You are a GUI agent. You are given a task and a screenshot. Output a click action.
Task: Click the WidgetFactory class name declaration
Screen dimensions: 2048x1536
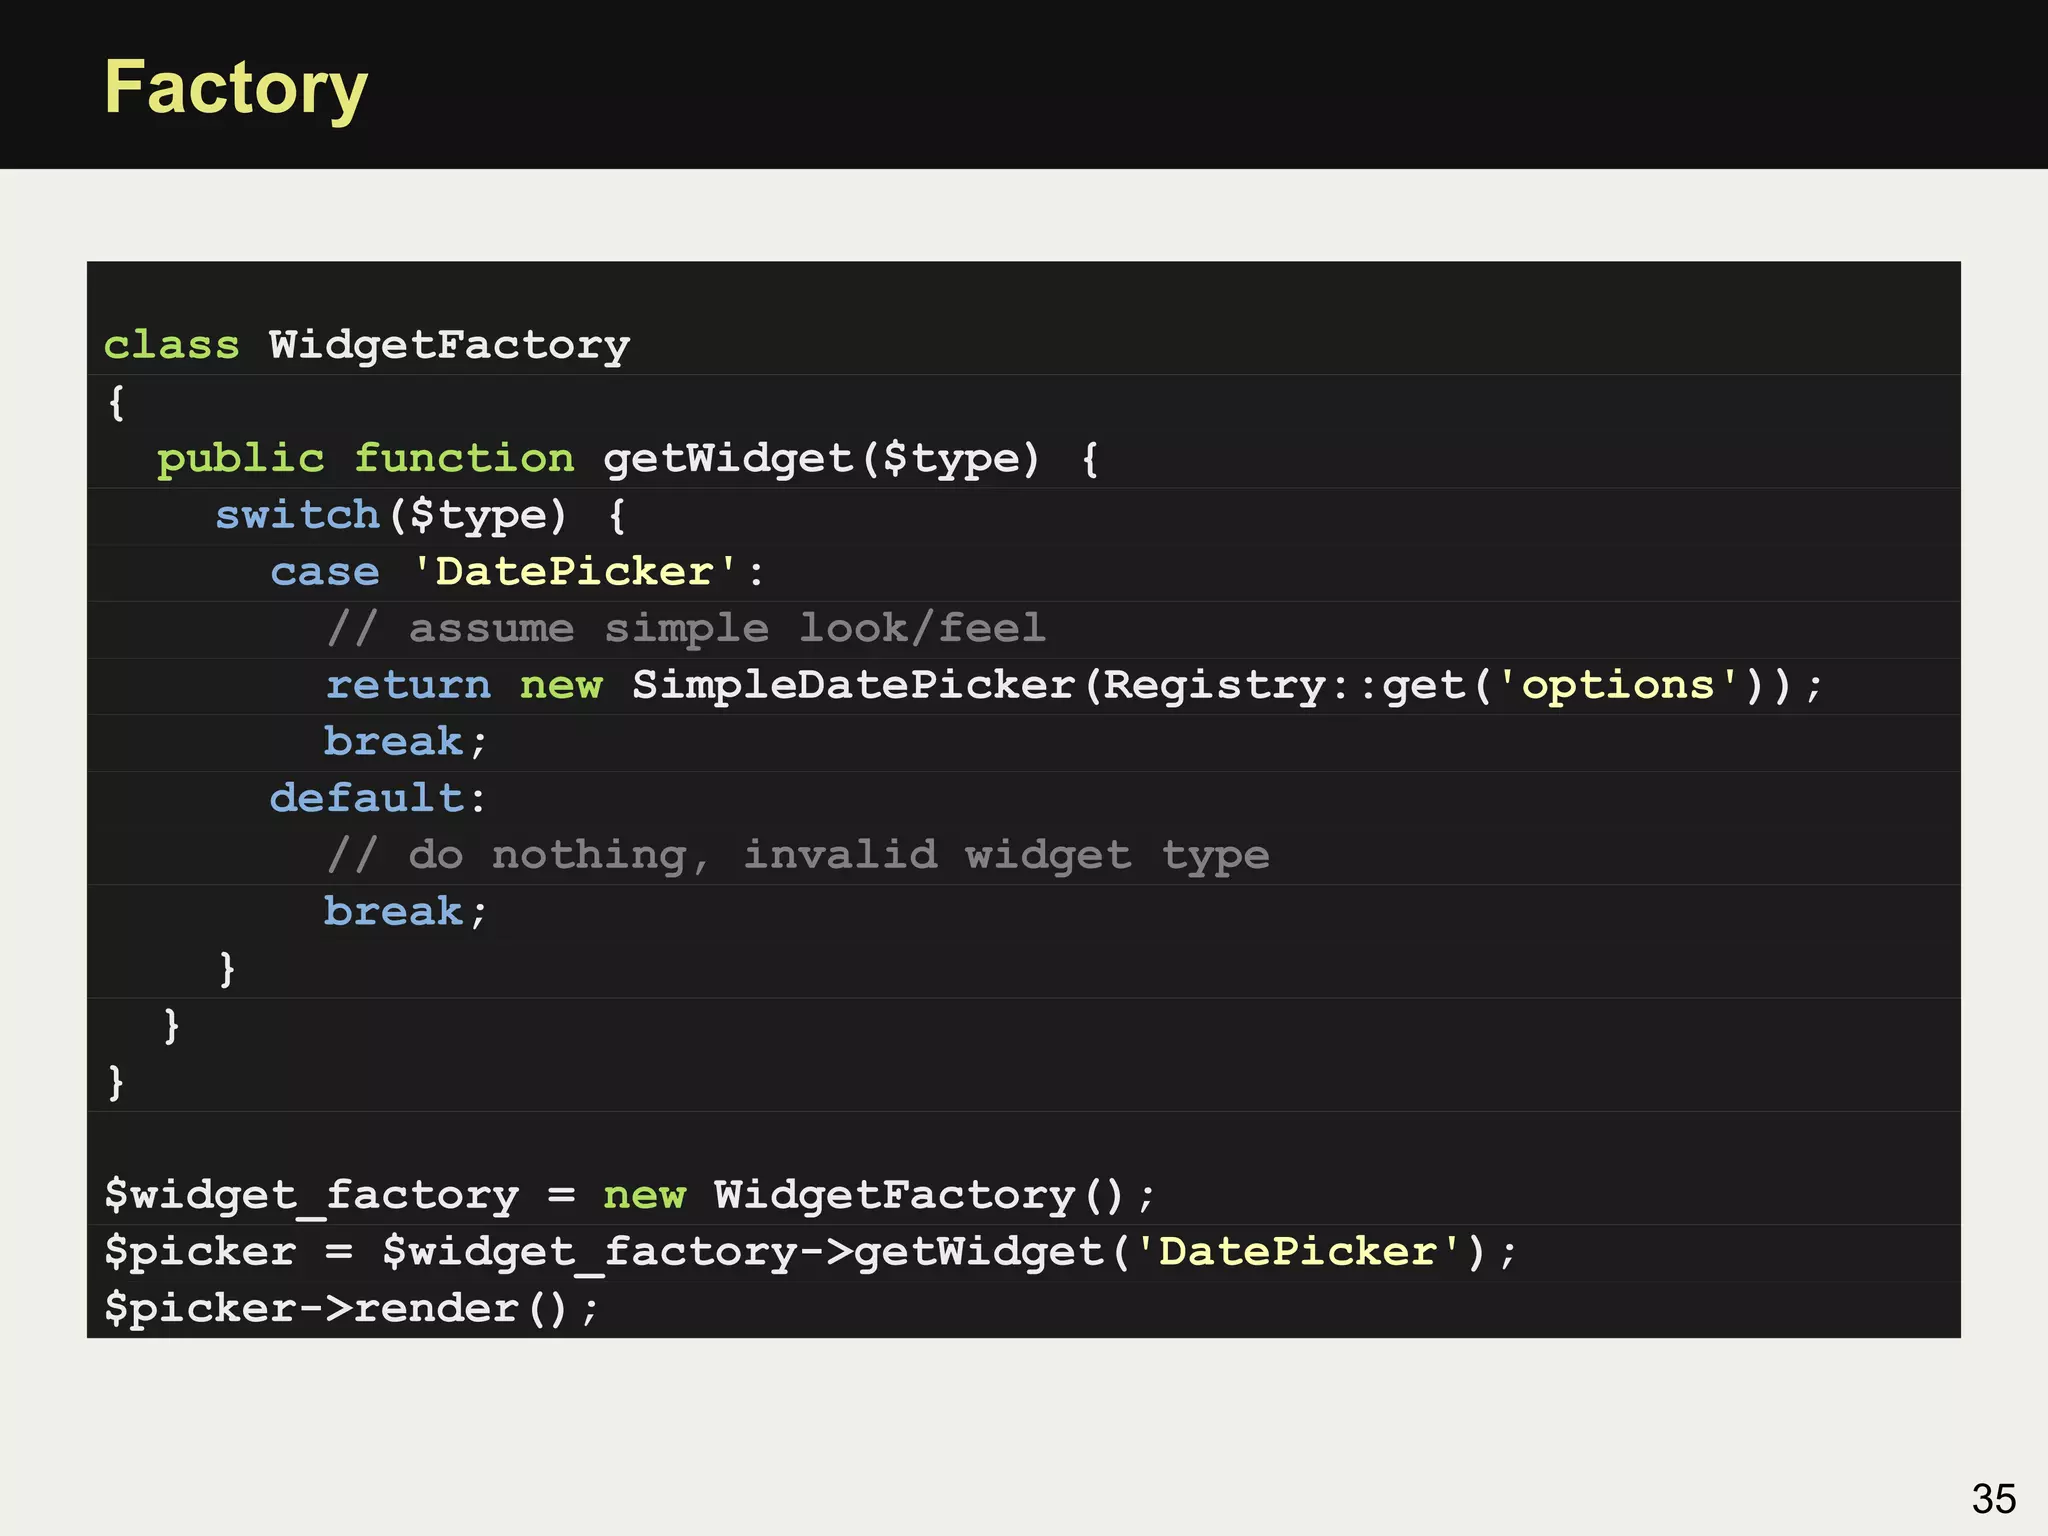449,345
